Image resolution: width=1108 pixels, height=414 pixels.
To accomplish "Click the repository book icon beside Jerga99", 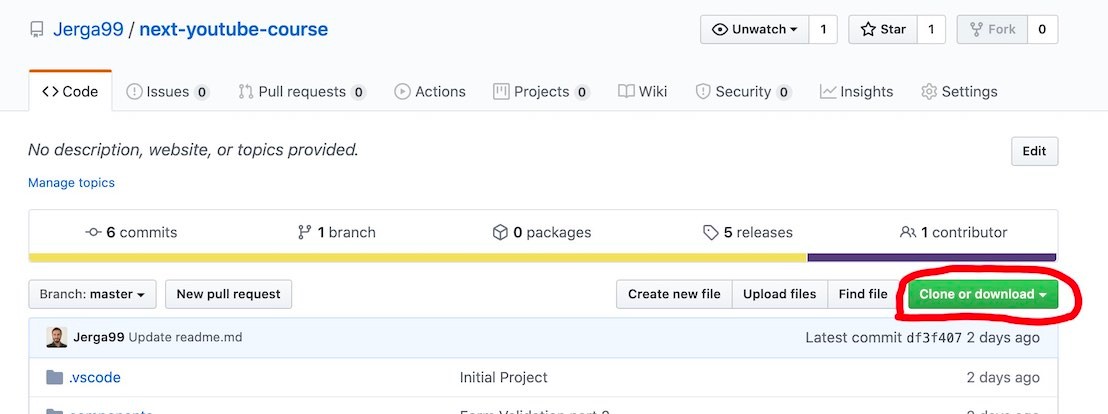I will [37, 30].
